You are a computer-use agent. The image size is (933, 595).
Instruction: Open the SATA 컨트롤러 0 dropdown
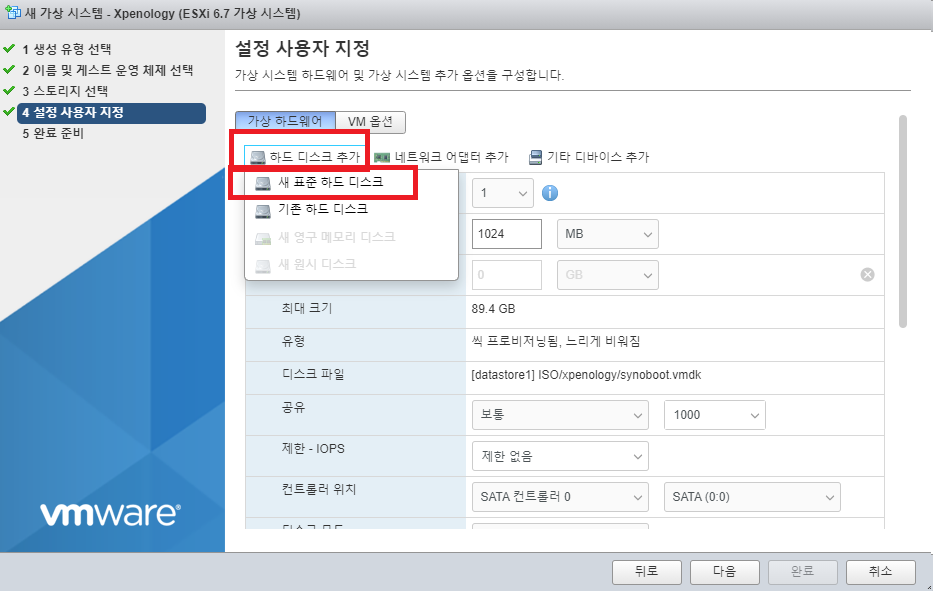pos(560,497)
